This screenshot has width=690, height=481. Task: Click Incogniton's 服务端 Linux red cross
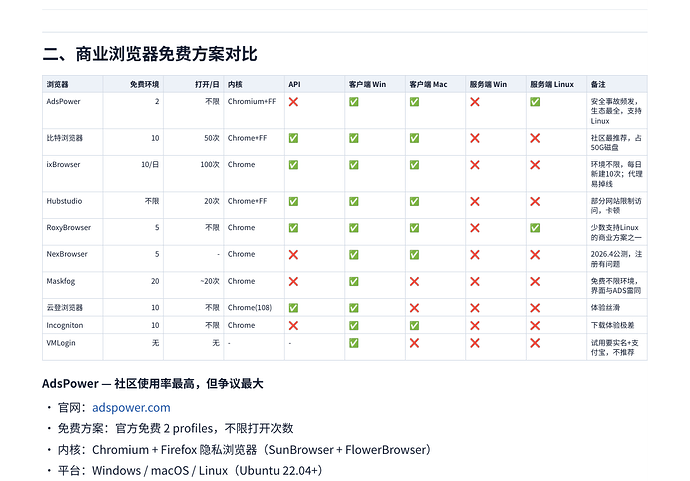point(535,325)
